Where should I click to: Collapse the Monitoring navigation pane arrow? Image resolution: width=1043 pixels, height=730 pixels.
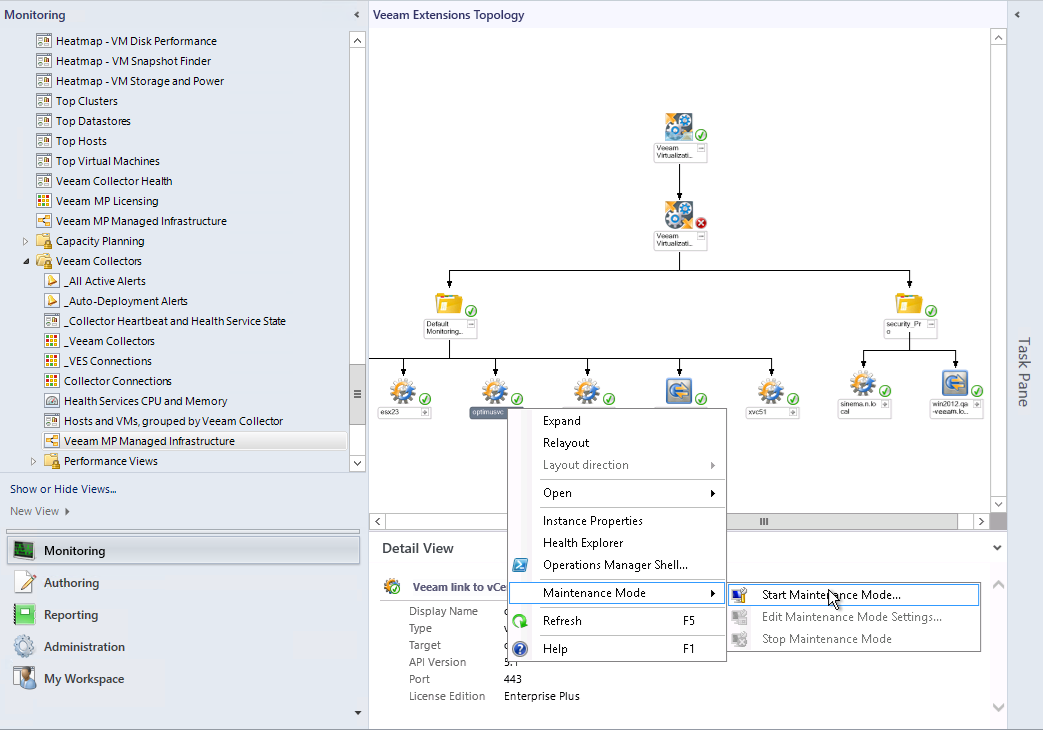pos(357,15)
